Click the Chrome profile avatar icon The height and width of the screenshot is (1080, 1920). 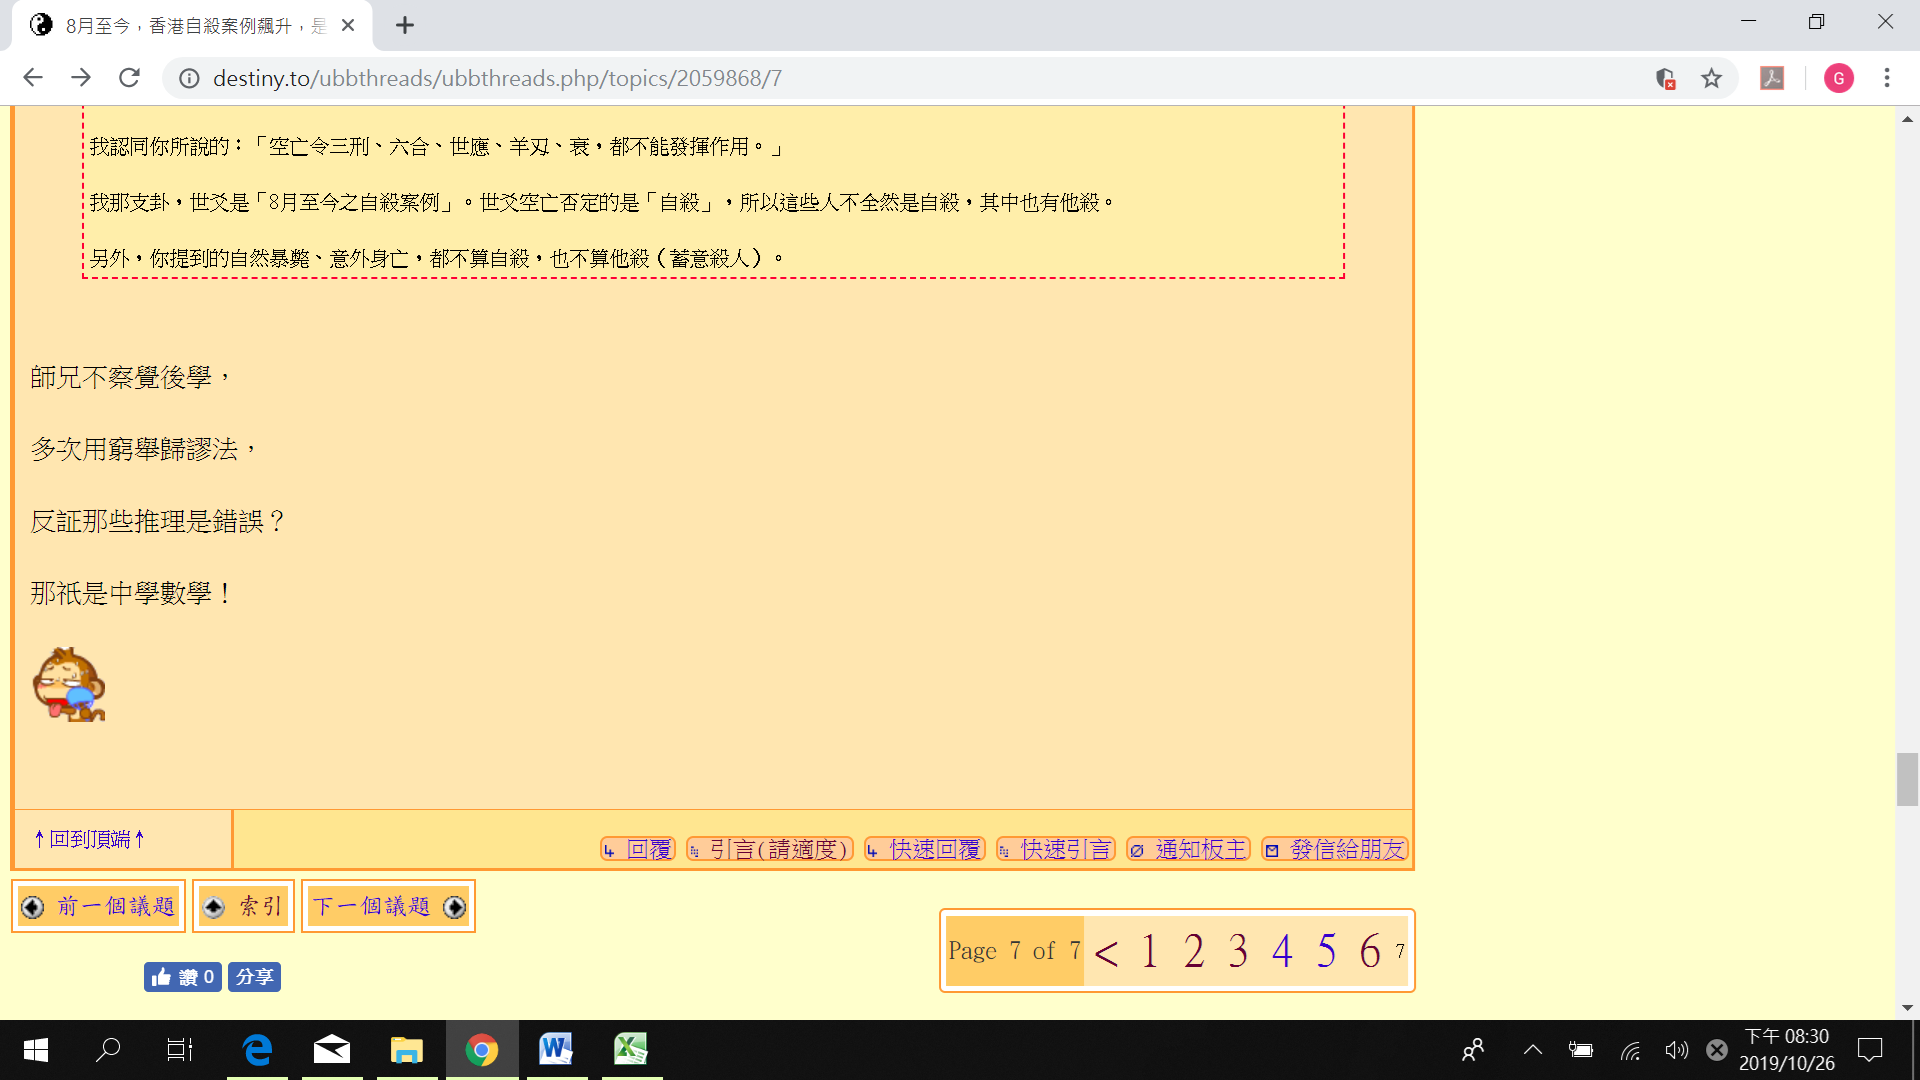pos(1839,78)
